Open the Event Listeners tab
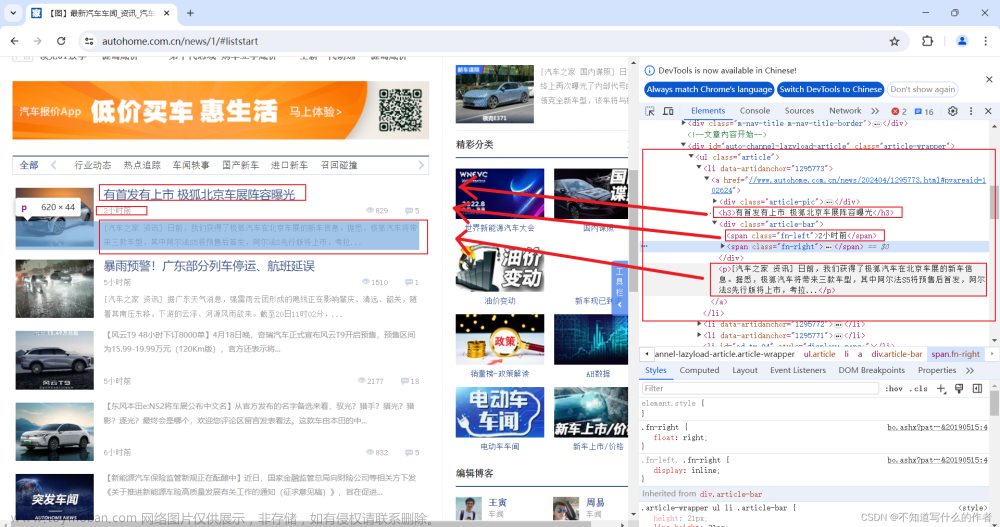1000x527 pixels. 798,370
